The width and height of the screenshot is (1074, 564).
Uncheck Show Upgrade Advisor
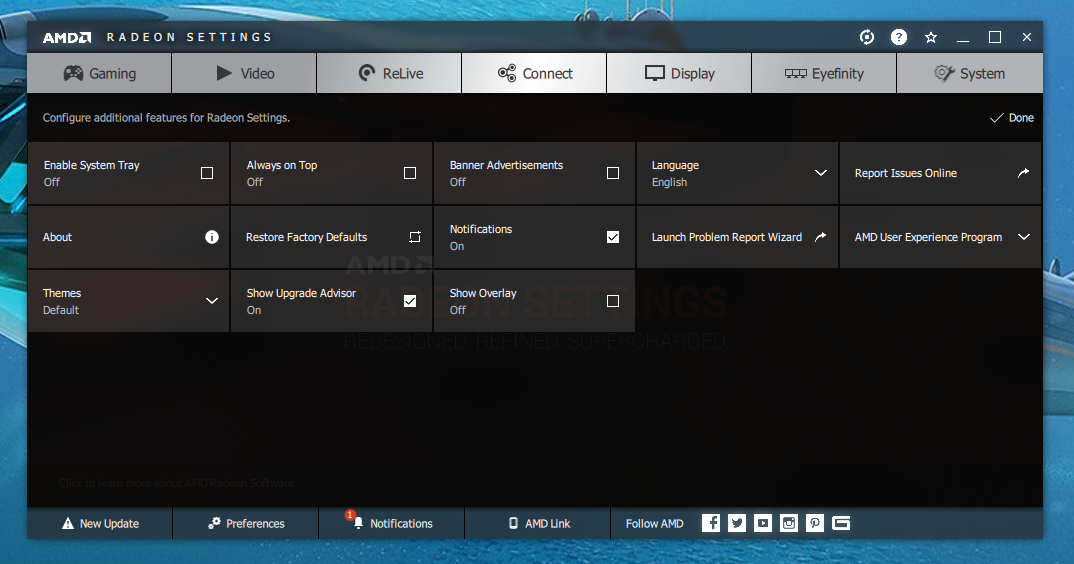pos(410,301)
